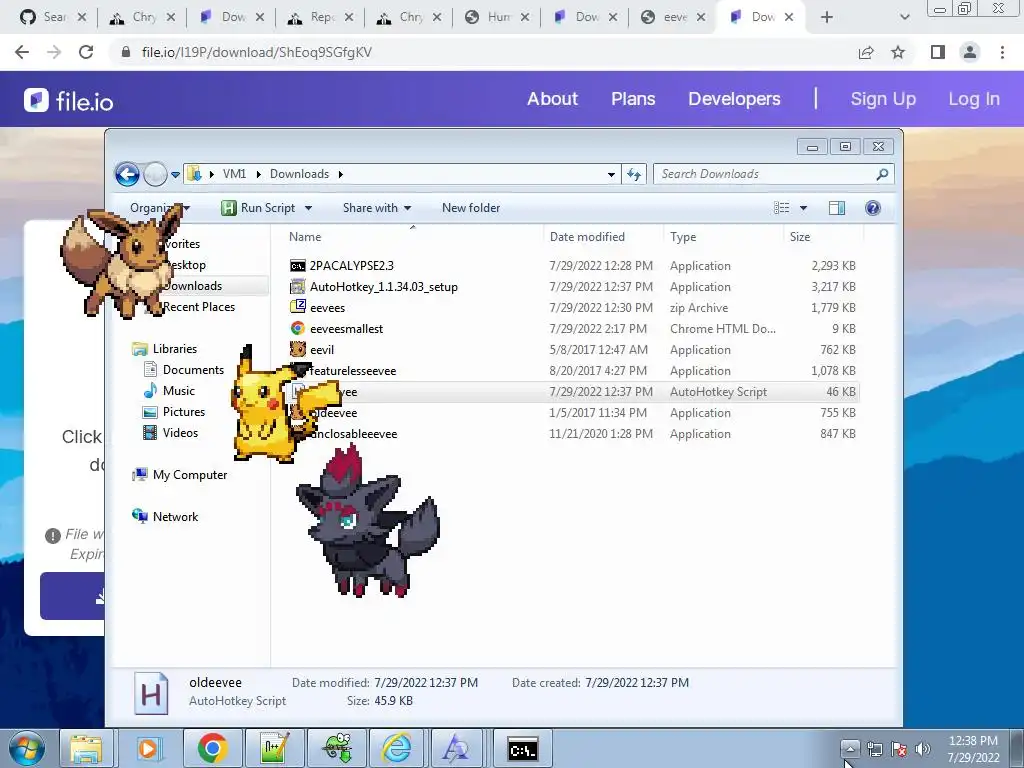This screenshot has height=768, width=1024.
Task: Refresh the Downloads folder view
Action: click(x=633, y=174)
